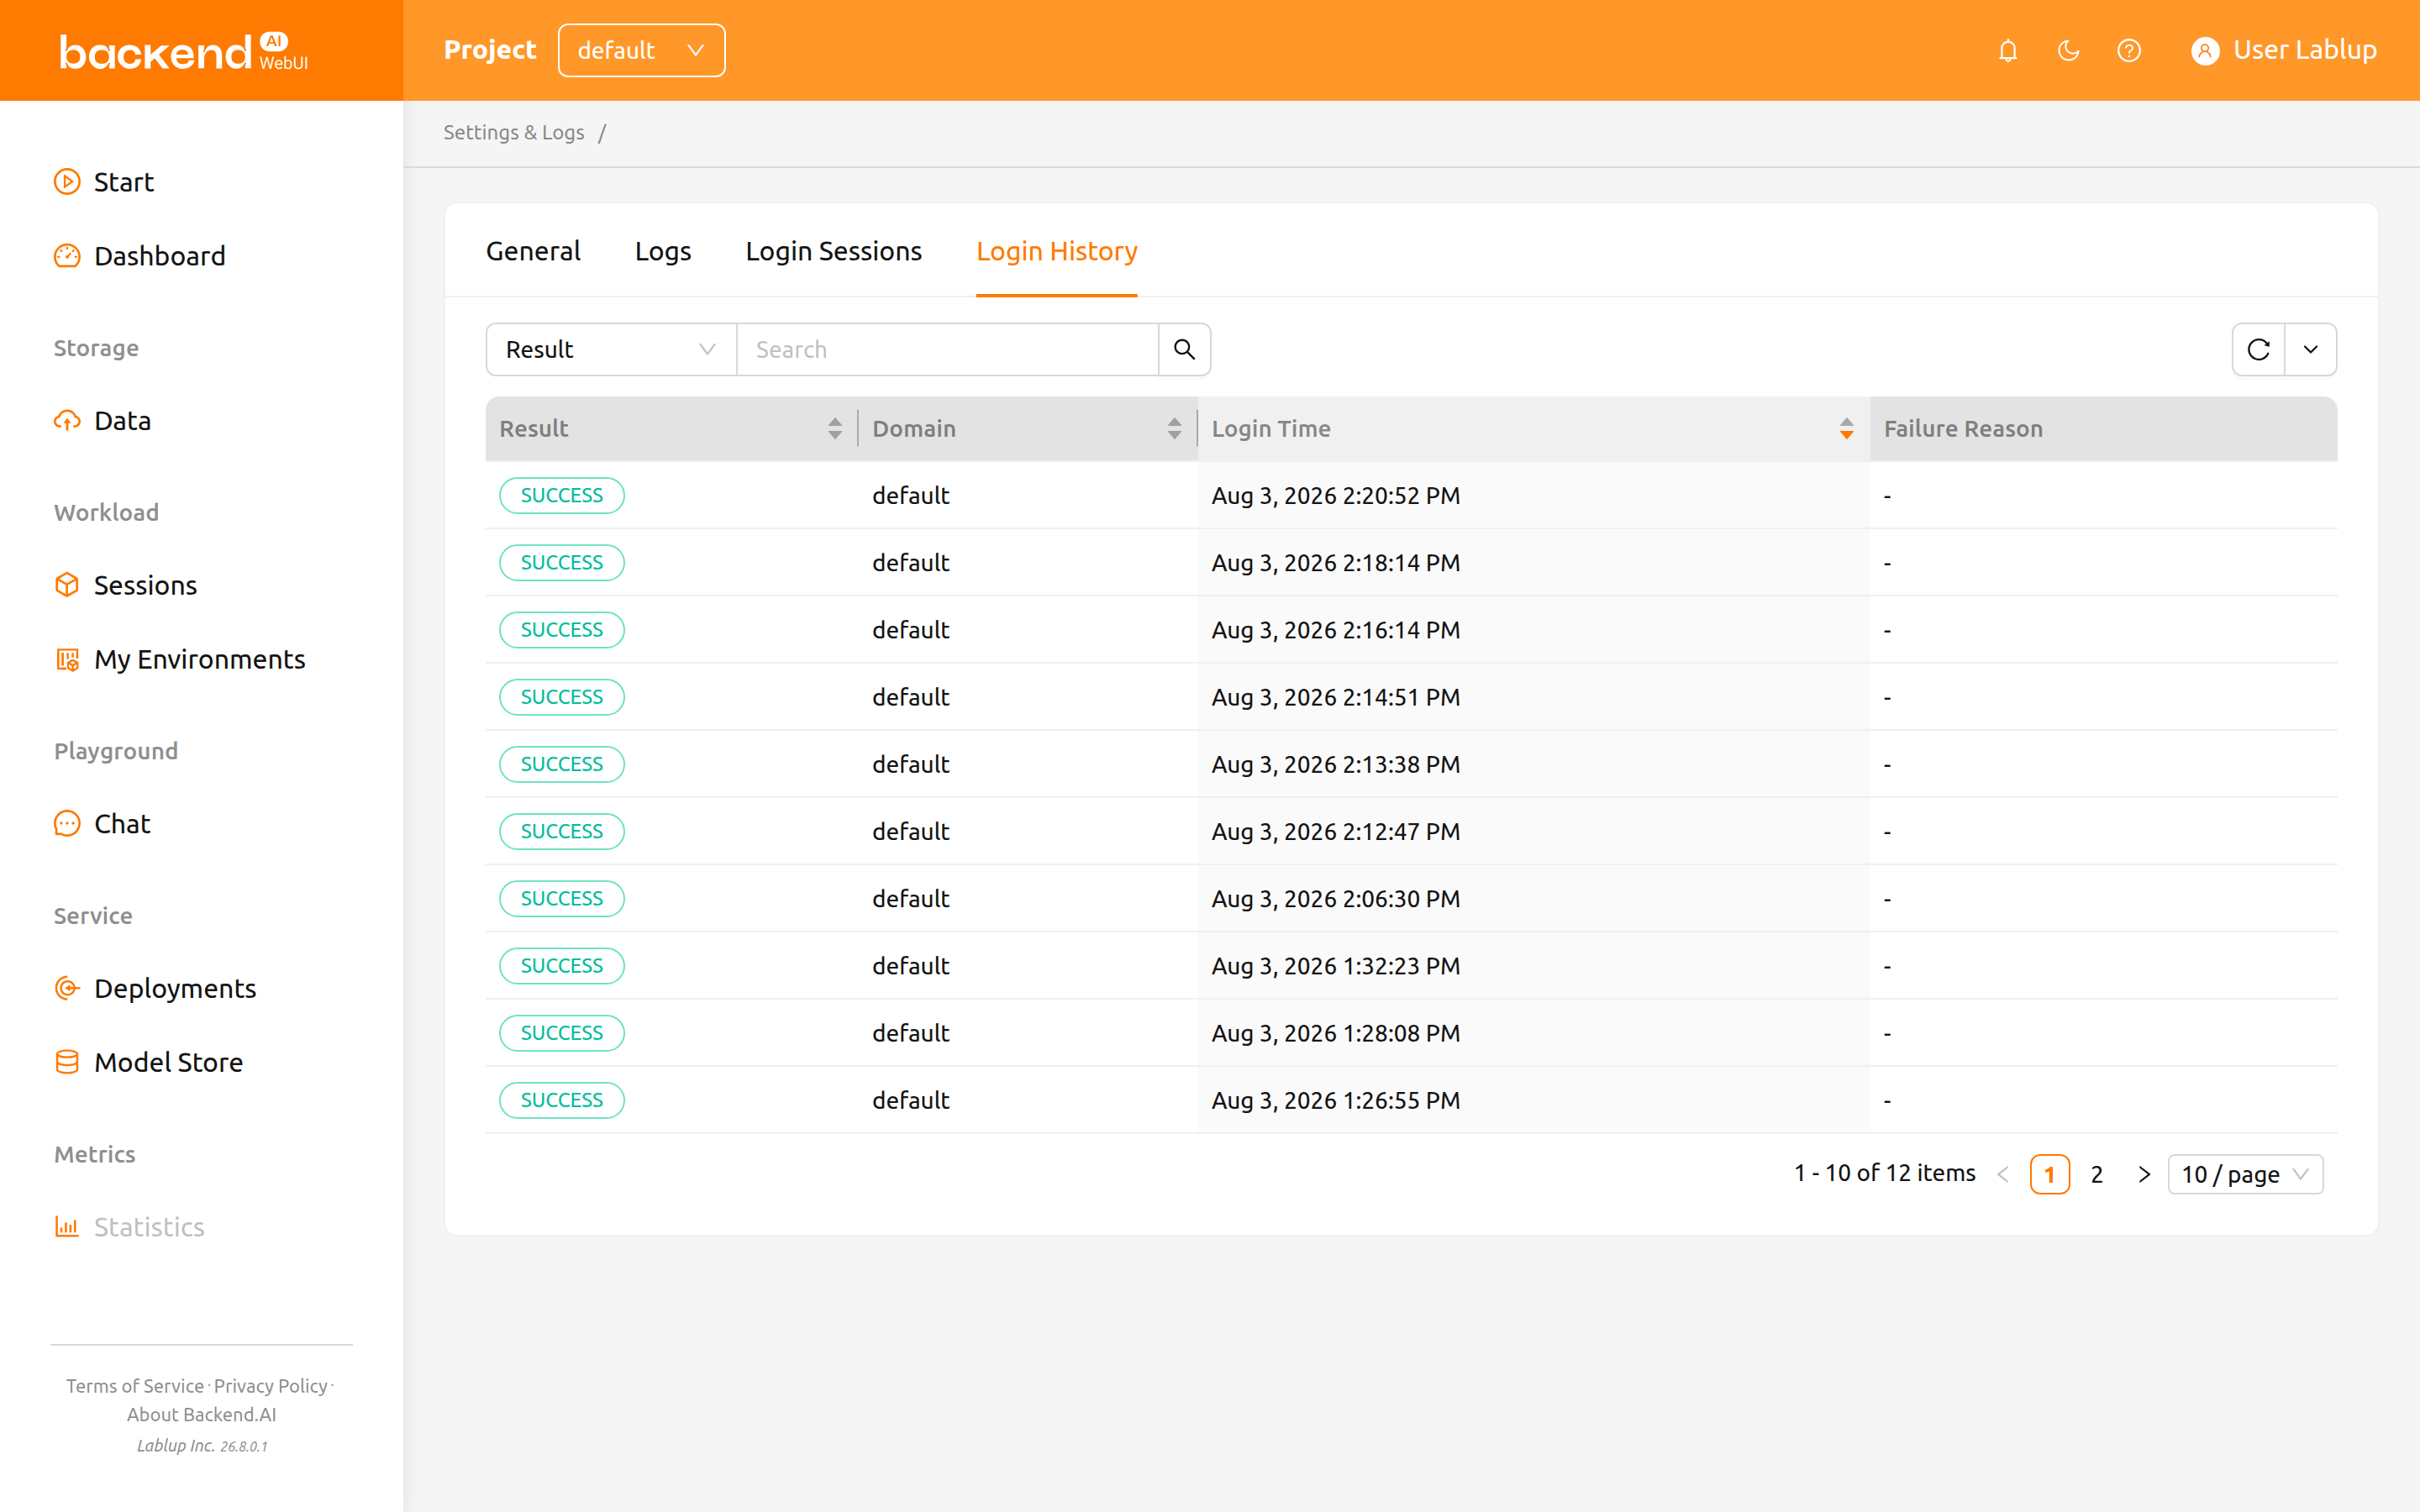Sort by the Domain column
Viewport: 2420px width, 1512px height.
tap(1174, 429)
